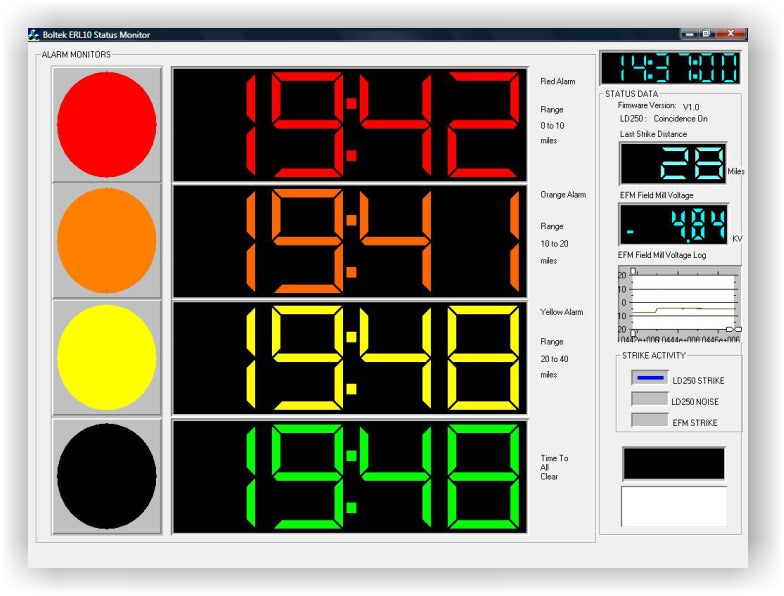Click the green Time To All Clear display

(x=350, y=475)
